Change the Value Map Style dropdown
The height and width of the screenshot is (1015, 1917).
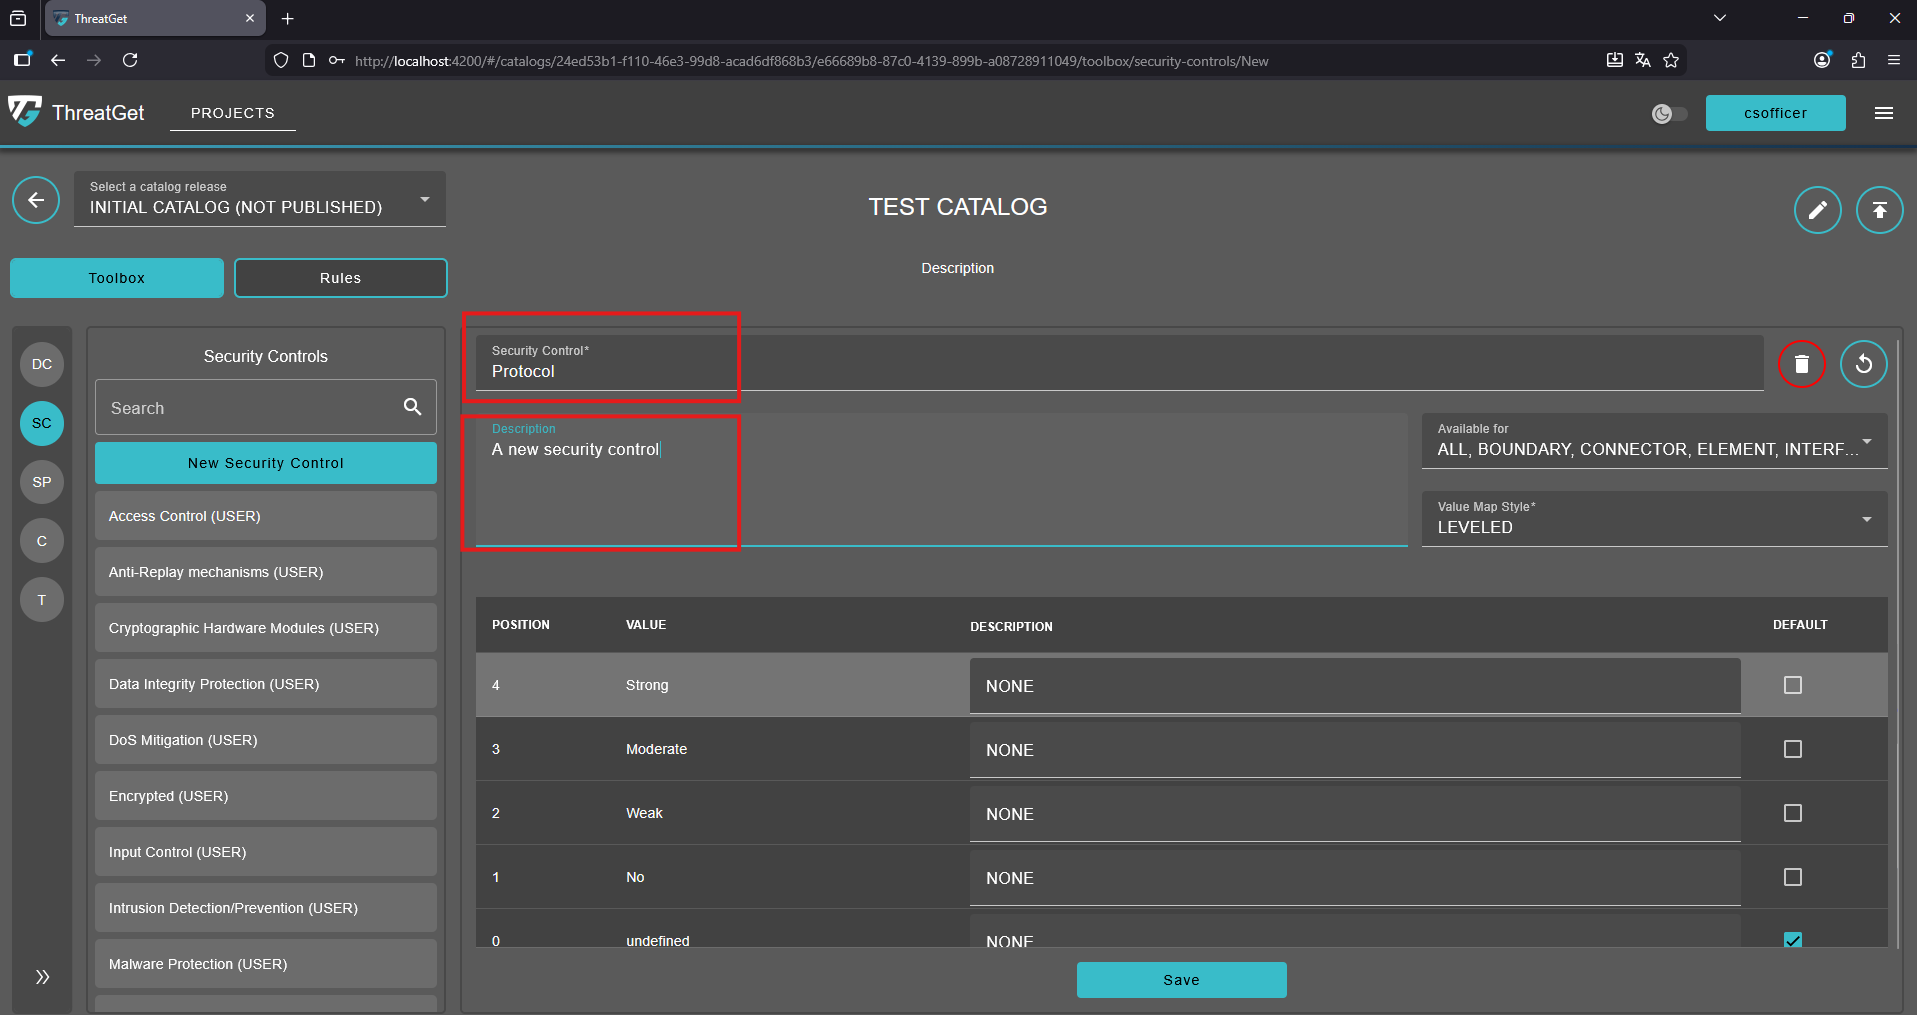click(1866, 519)
